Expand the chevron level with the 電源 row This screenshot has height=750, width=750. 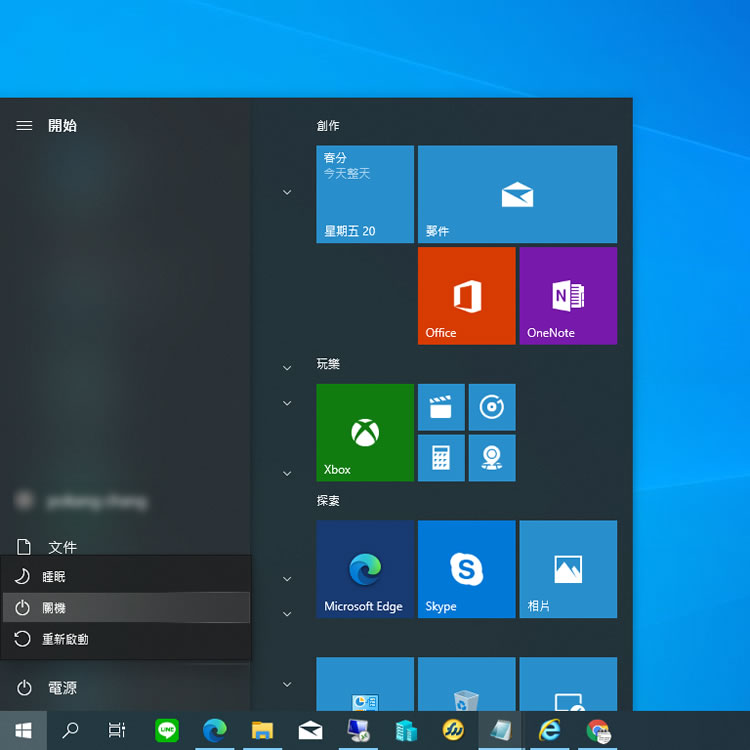tap(287, 684)
